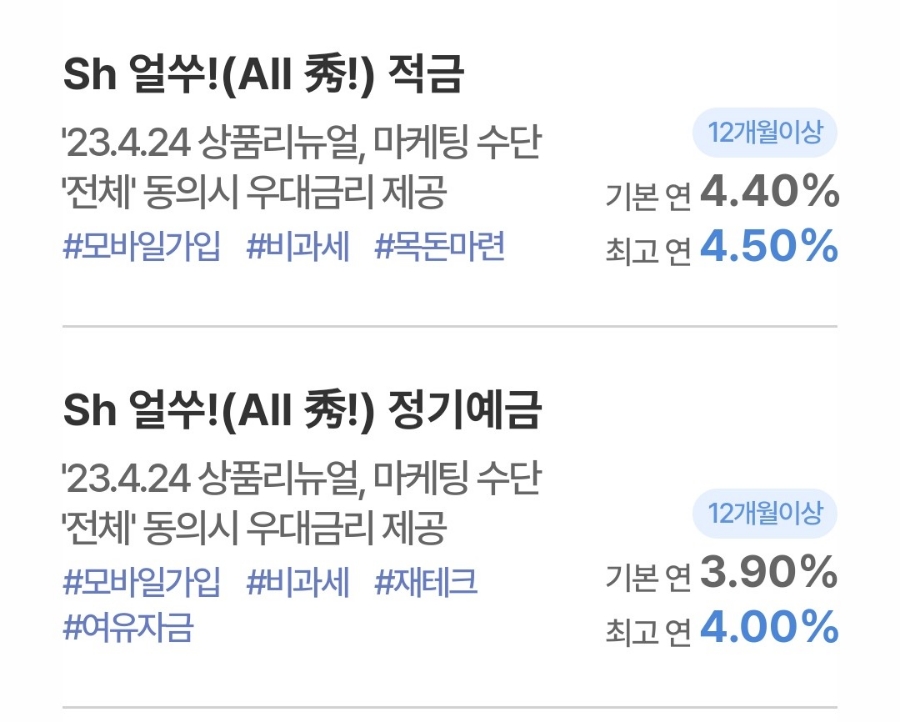900x722 pixels.
Task: Click the 기본 연 4.40% base rate
Action: click(x=722, y=193)
